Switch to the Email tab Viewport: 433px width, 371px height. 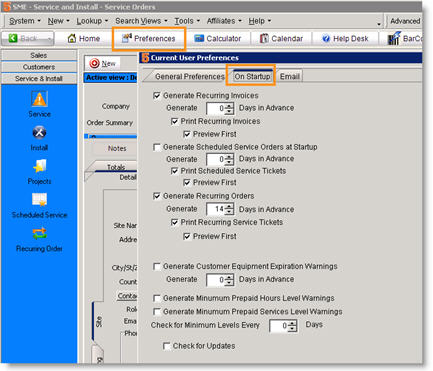pyautogui.click(x=289, y=77)
